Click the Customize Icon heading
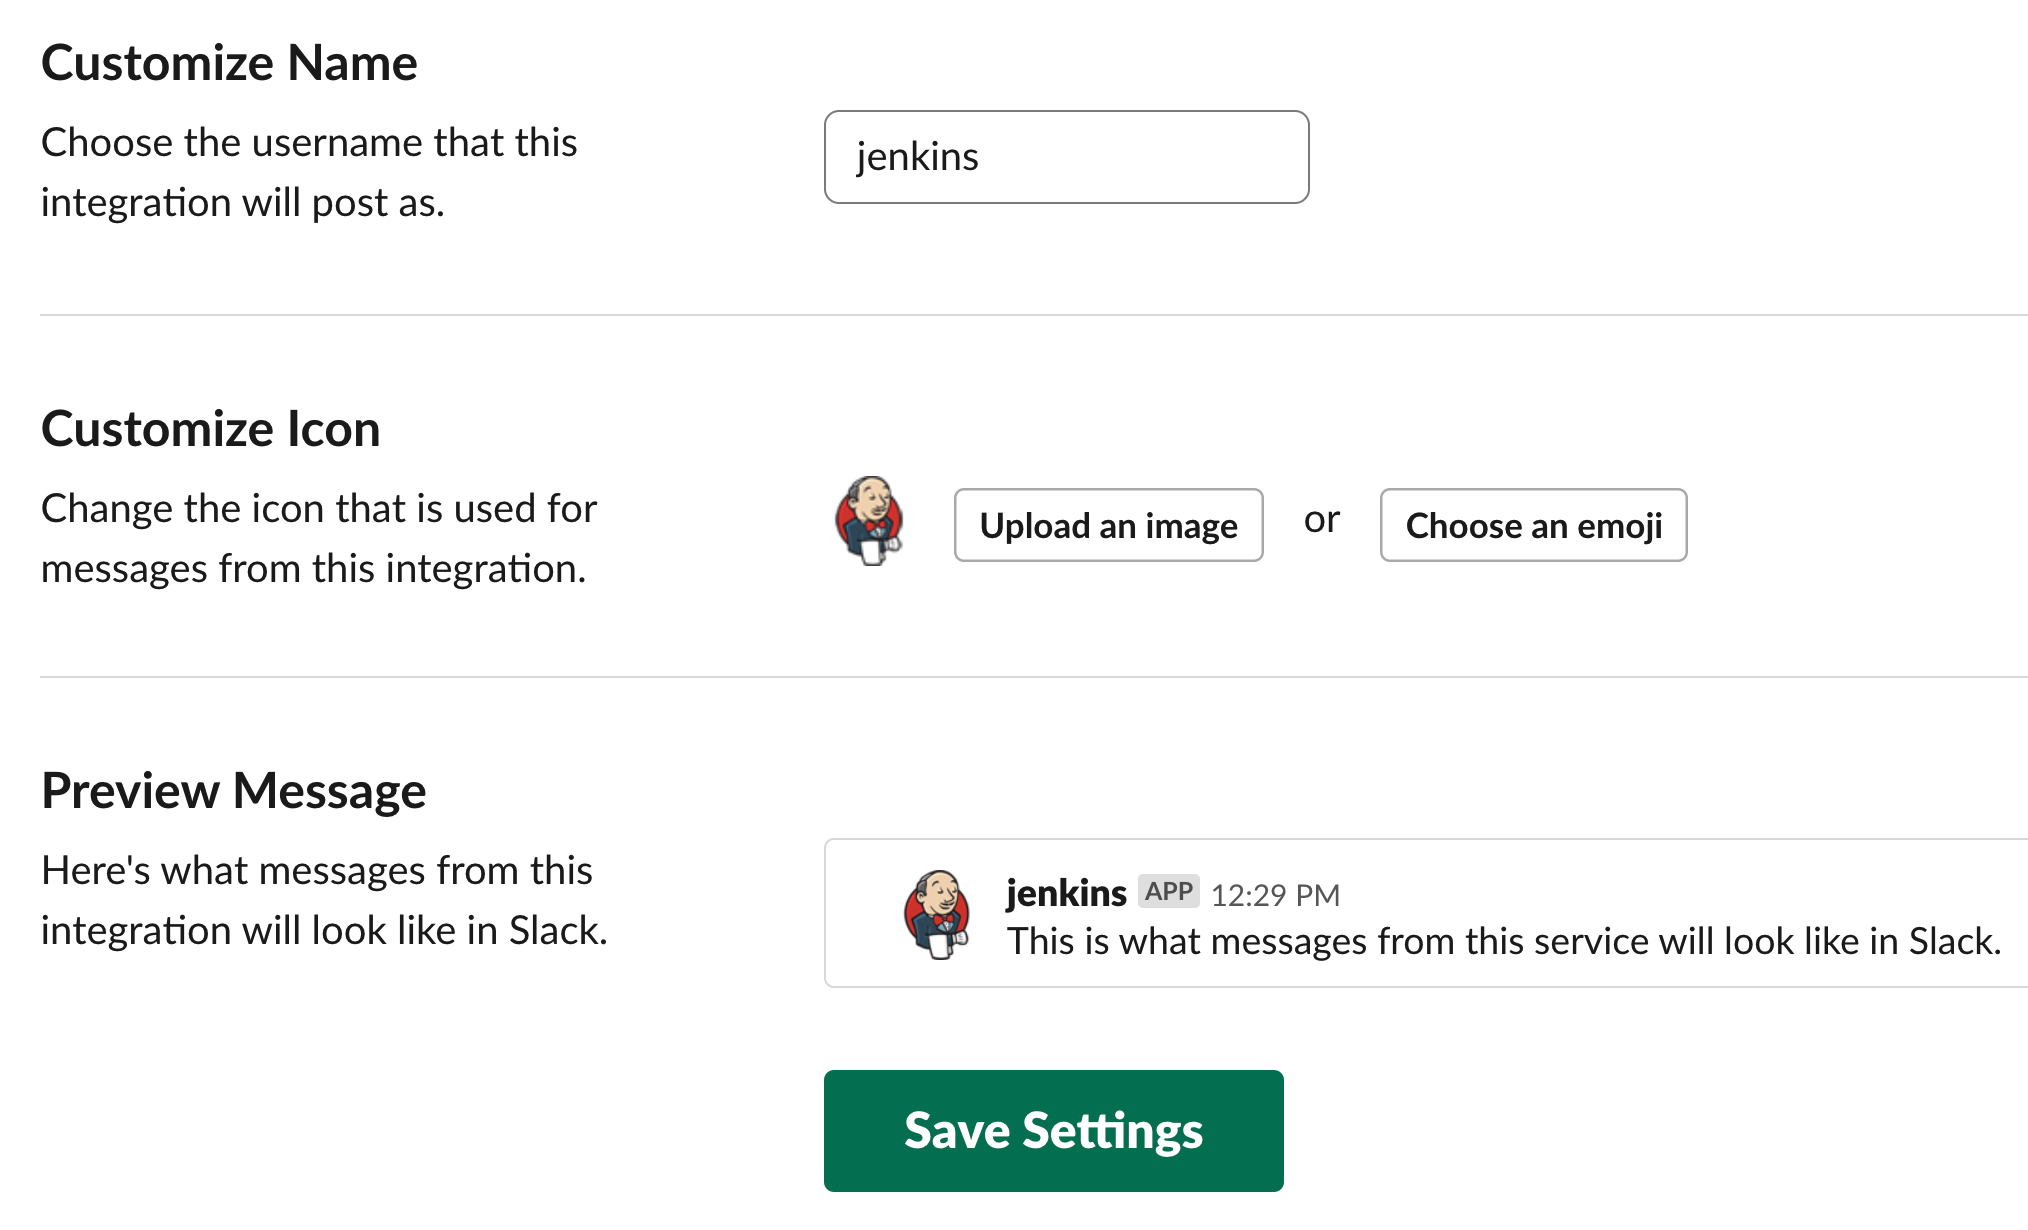Viewport: 2028px width, 1230px height. tap(210, 429)
